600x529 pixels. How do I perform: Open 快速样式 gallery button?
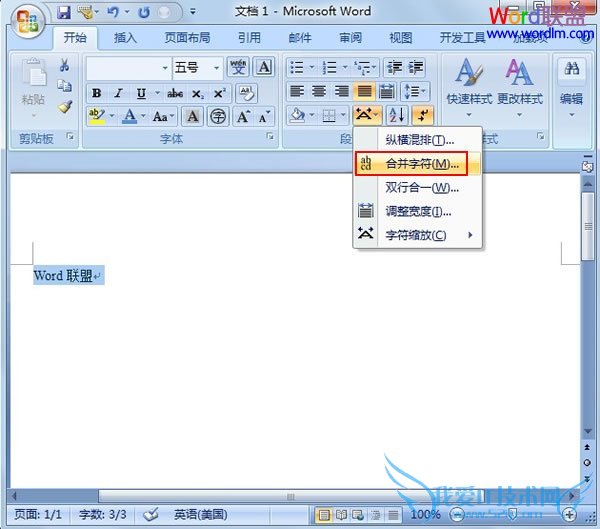[469, 88]
